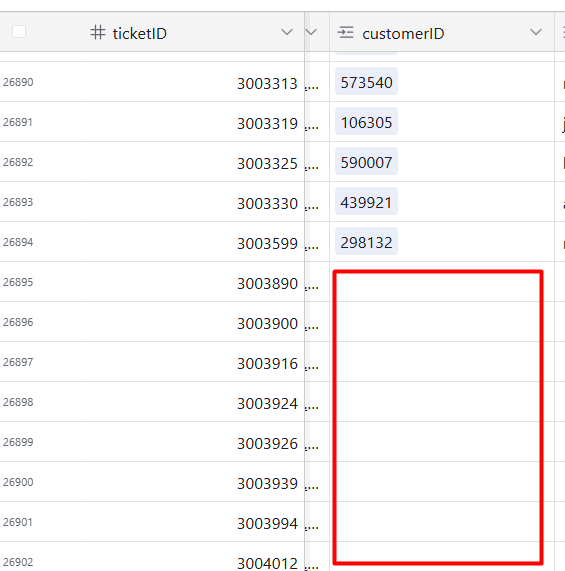Open linked record chip 298132
This screenshot has width=565, height=571.
(x=366, y=242)
